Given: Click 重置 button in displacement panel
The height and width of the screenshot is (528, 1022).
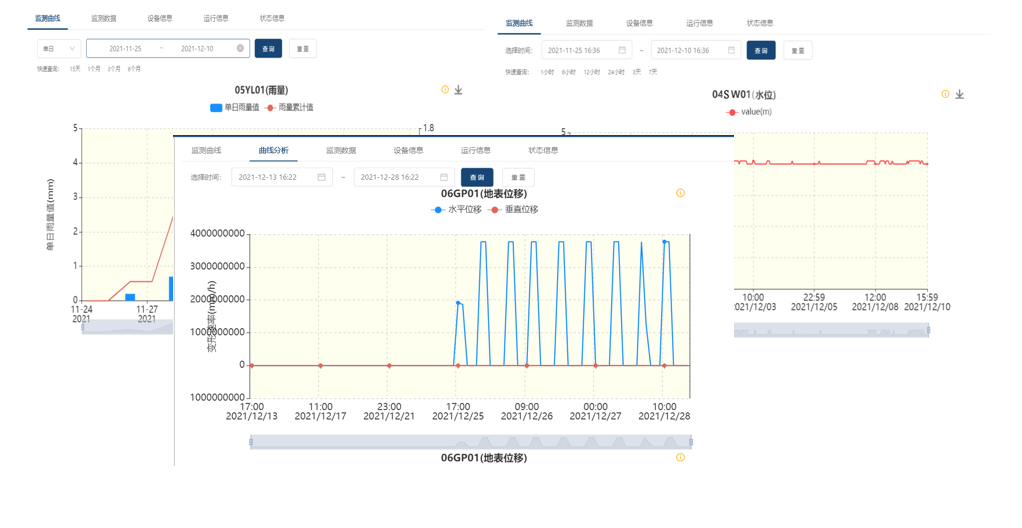Looking at the screenshot, I should 518,177.
